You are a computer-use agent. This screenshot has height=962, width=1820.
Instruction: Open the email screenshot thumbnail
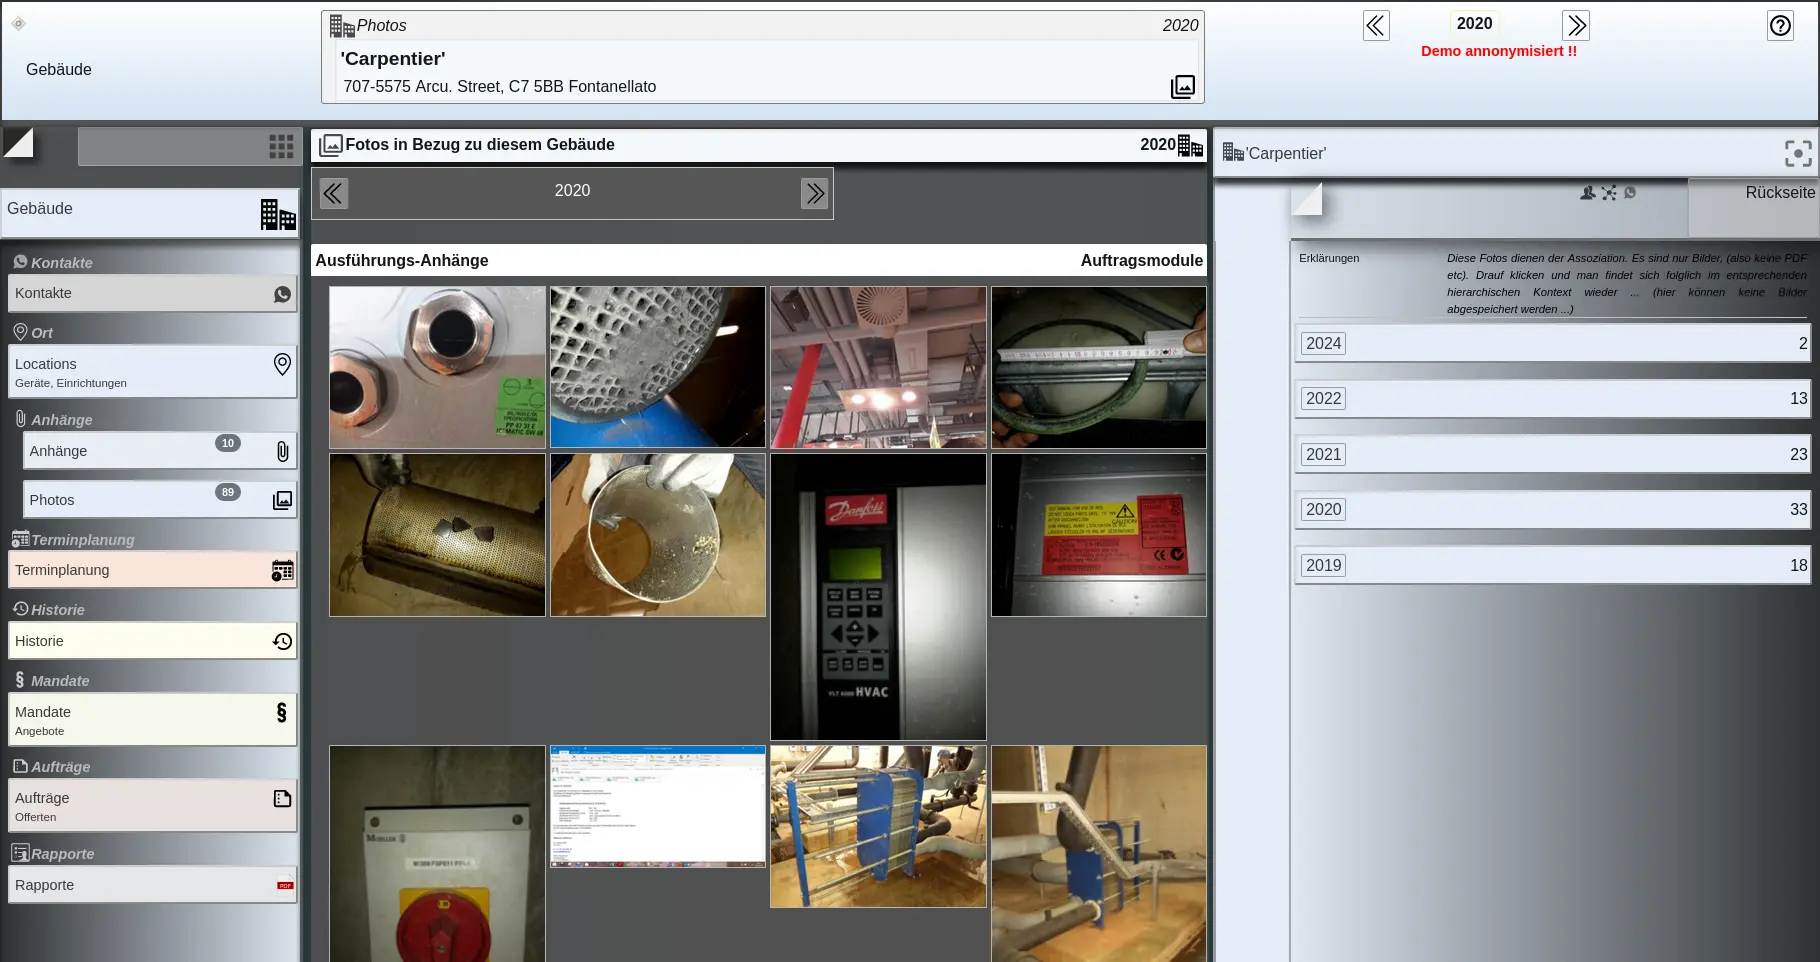(x=658, y=806)
